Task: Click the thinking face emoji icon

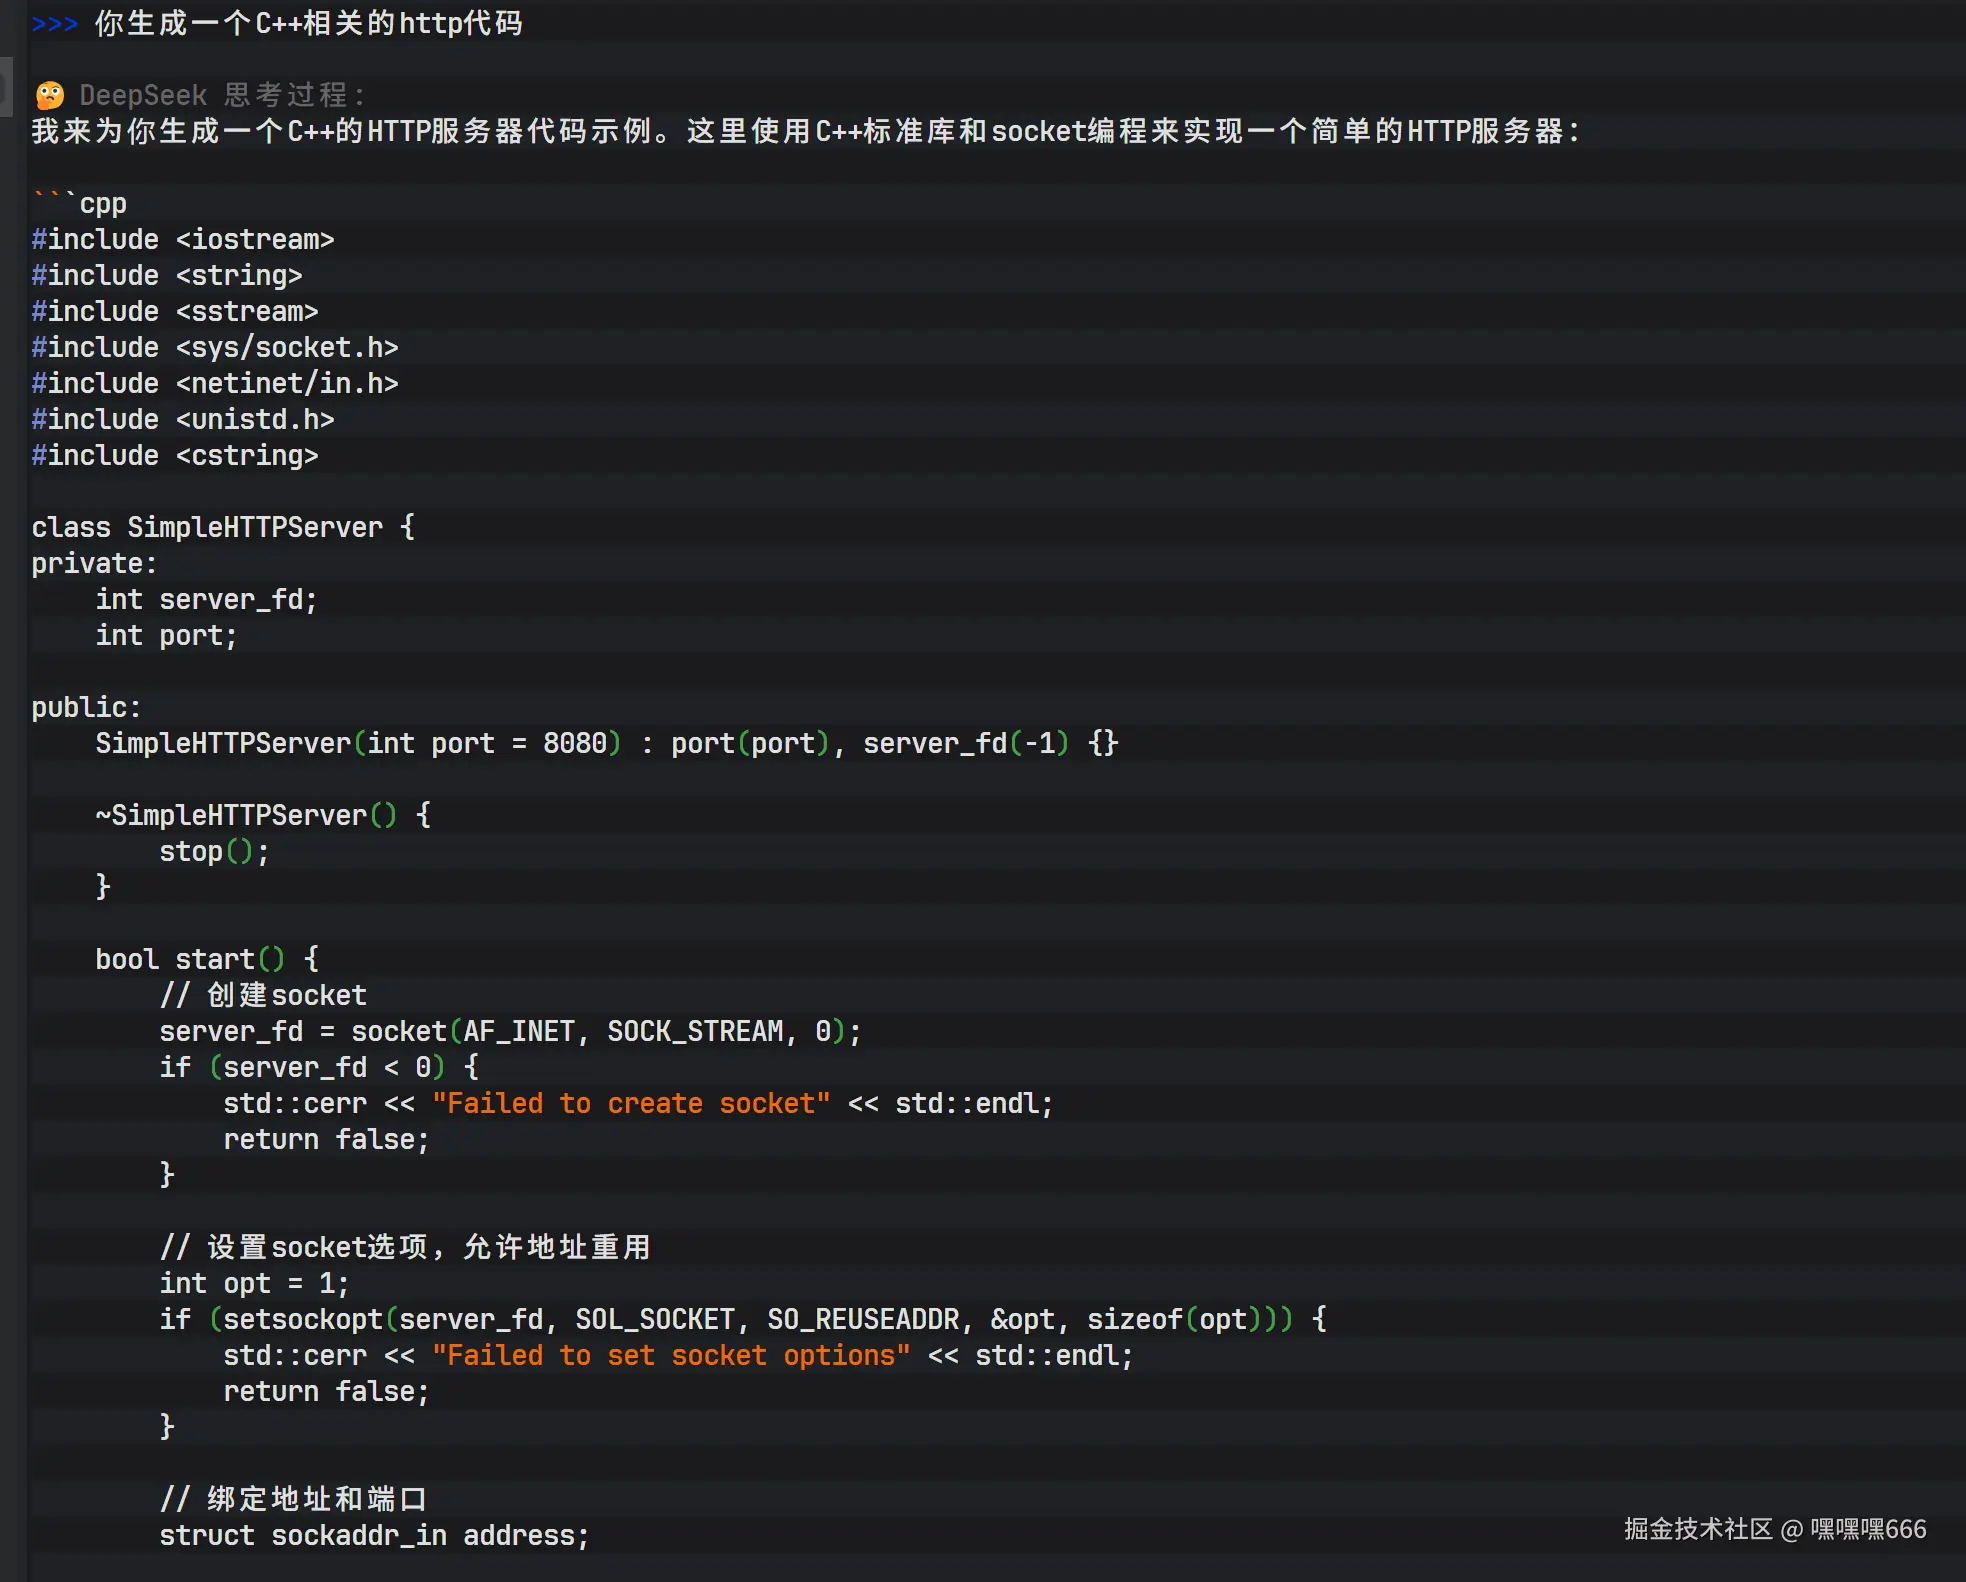Action: (x=49, y=96)
